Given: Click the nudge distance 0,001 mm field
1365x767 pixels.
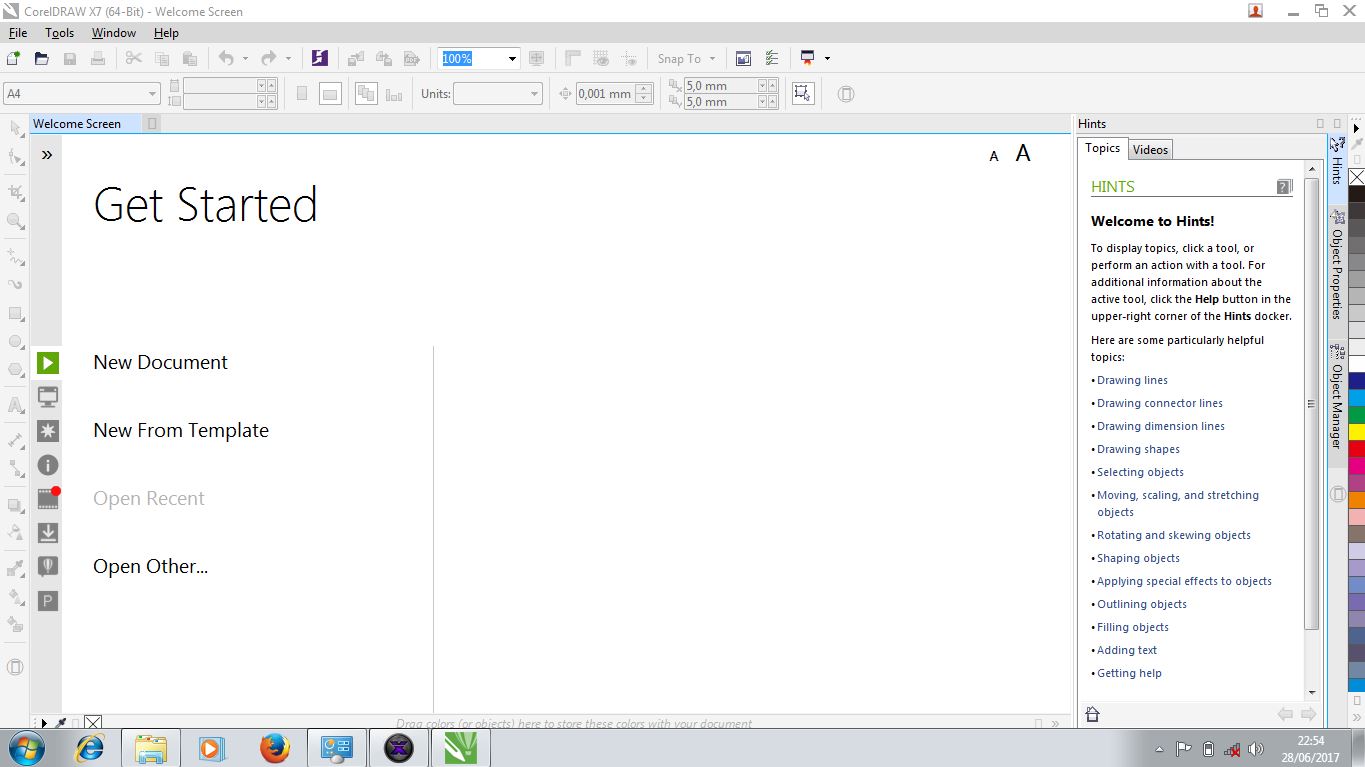Looking at the screenshot, I should point(605,94).
